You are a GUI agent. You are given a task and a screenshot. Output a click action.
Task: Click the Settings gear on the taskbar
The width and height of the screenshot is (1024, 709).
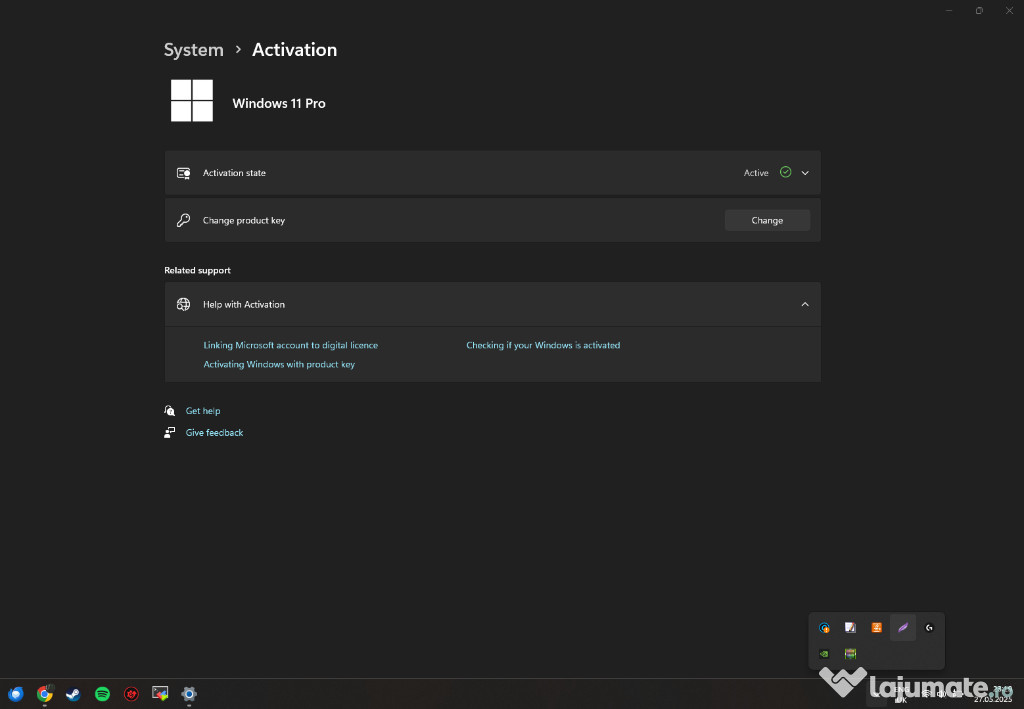pos(189,693)
